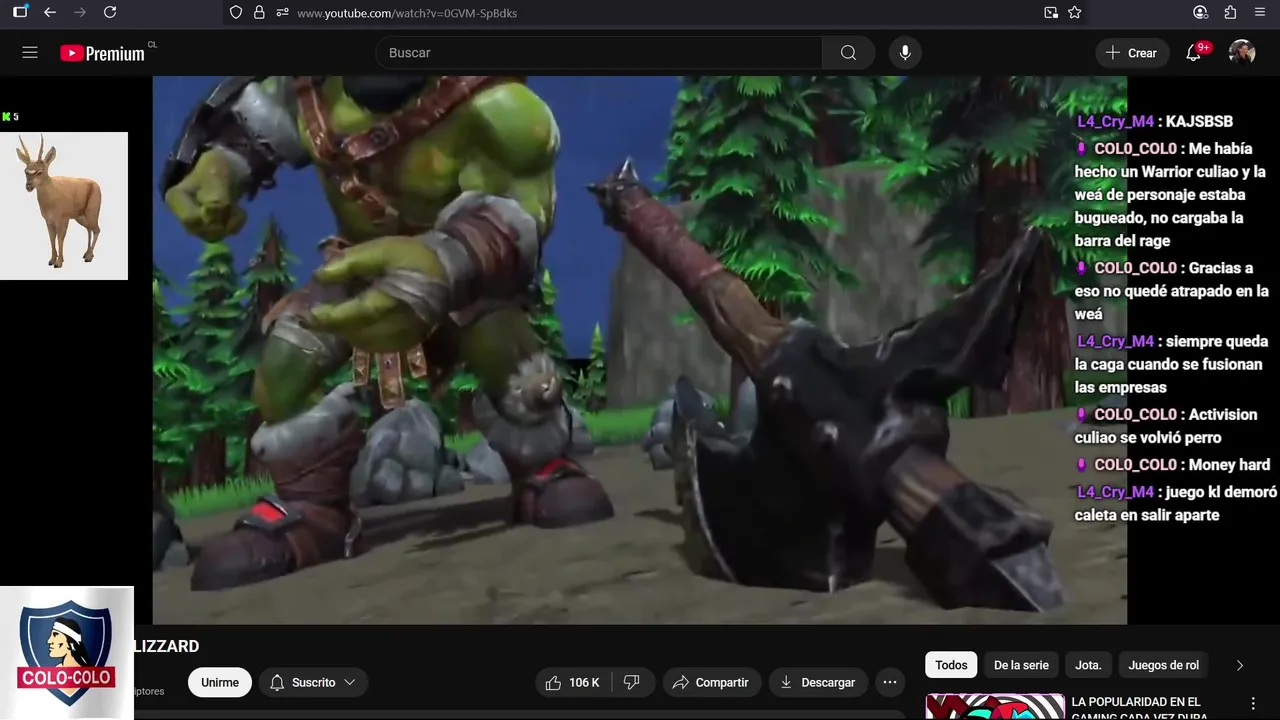Go to YouTube Premium home logo

tap(102, 53)
